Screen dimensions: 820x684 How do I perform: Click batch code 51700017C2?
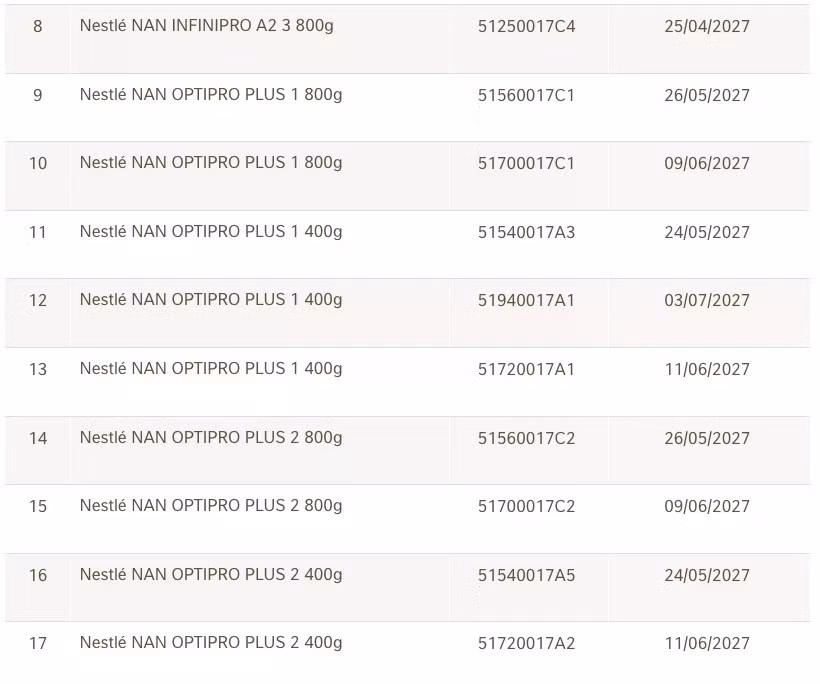point(526,507)
